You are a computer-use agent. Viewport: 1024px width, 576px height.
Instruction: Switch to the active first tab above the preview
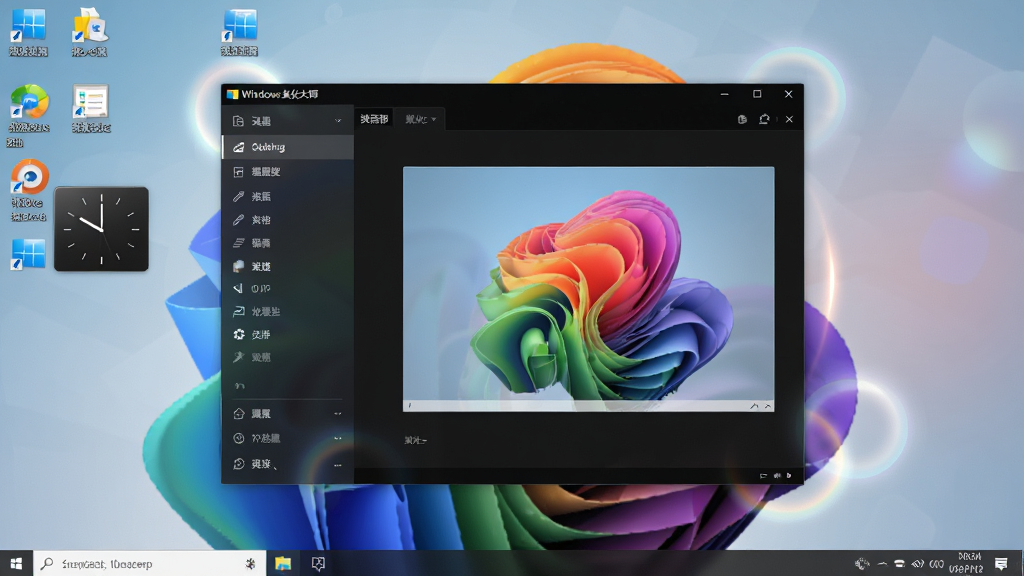click(374, 119)
